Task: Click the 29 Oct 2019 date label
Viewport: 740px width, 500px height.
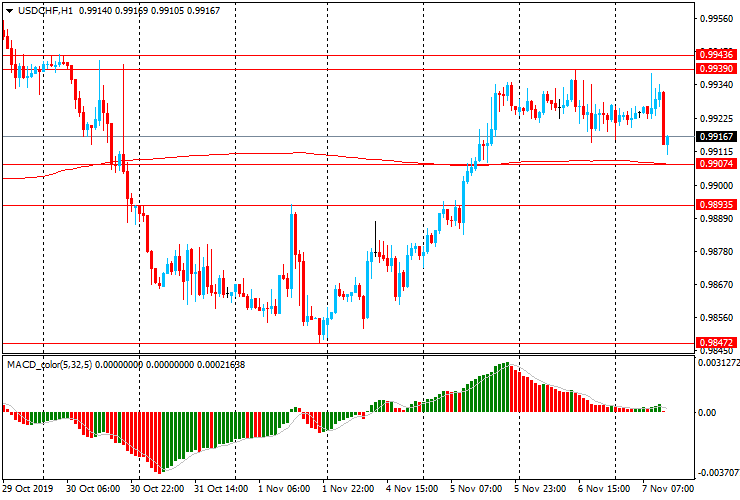Action: 28,490
